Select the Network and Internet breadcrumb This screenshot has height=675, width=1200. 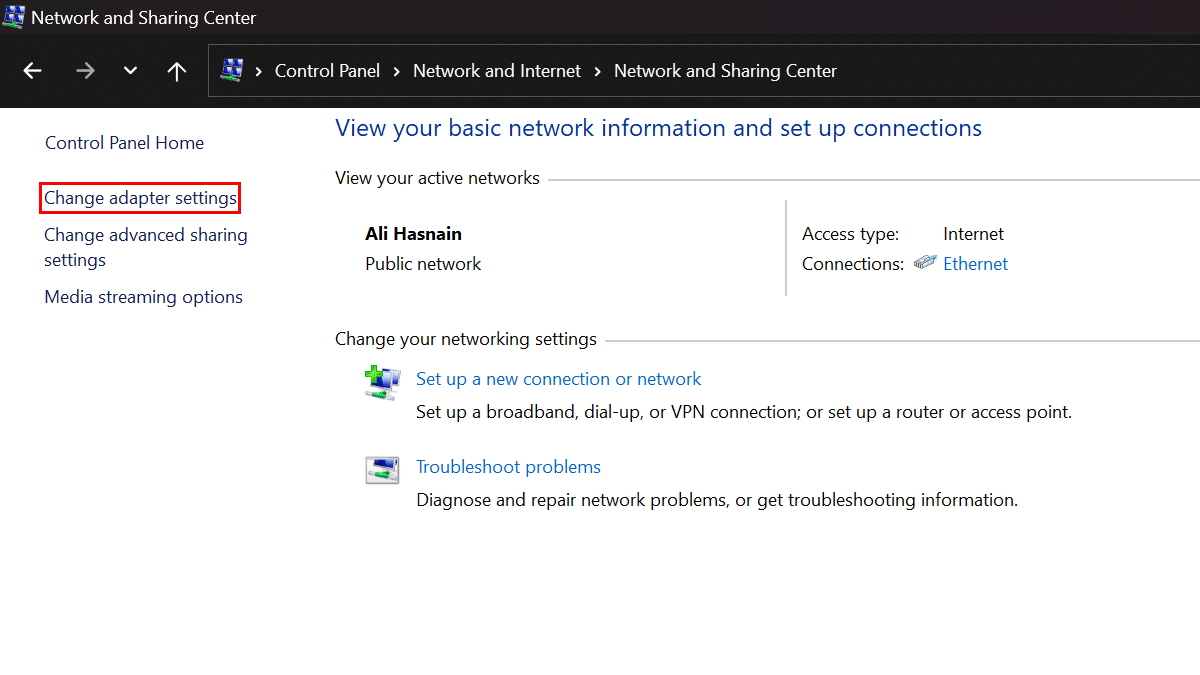click(x=497, y=70)
